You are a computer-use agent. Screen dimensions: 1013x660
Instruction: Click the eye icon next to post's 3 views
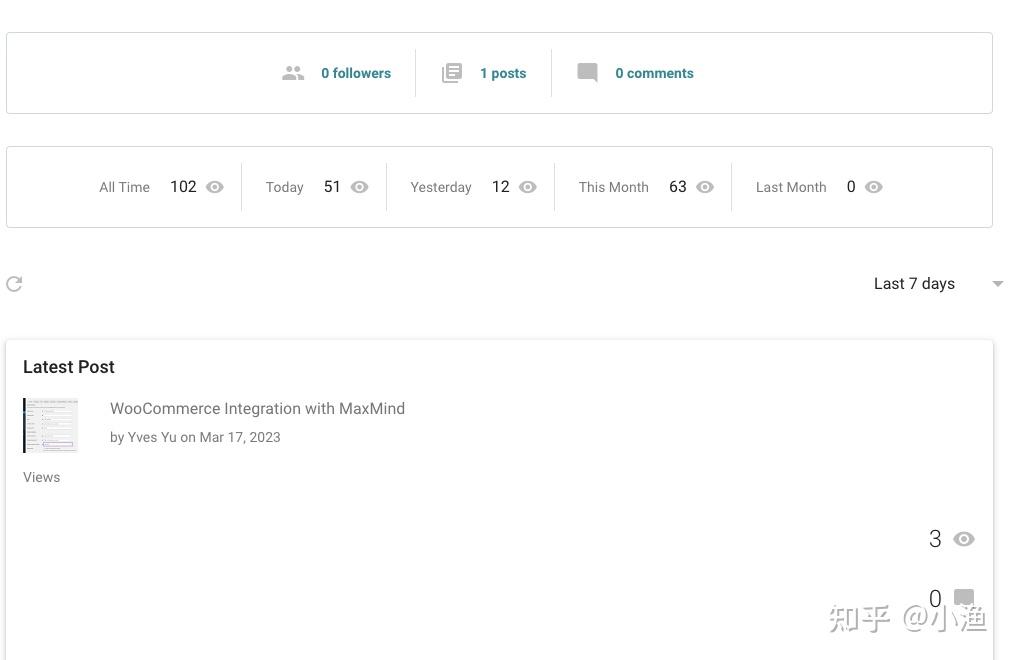[964, 539]
